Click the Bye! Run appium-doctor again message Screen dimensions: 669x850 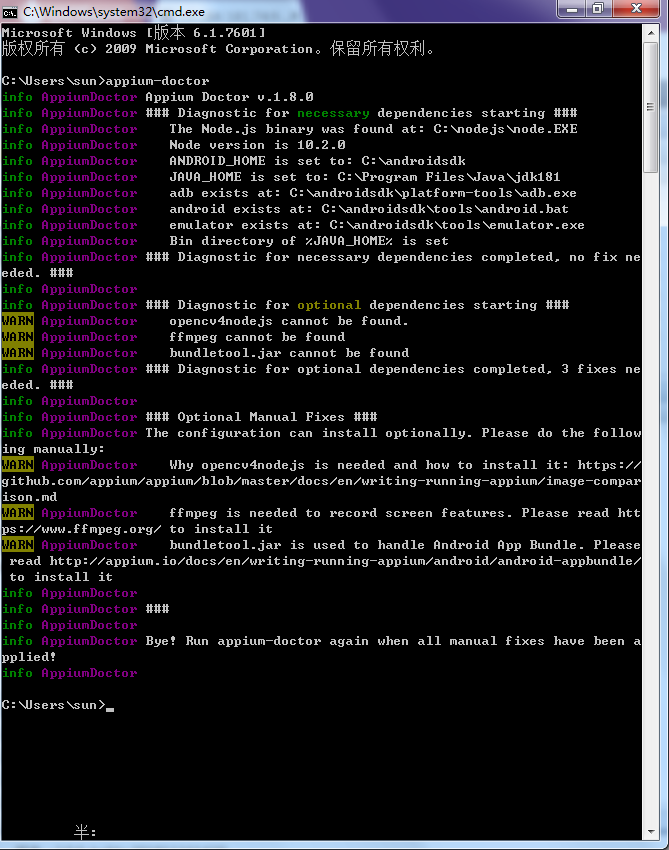(x=321, y=649)
